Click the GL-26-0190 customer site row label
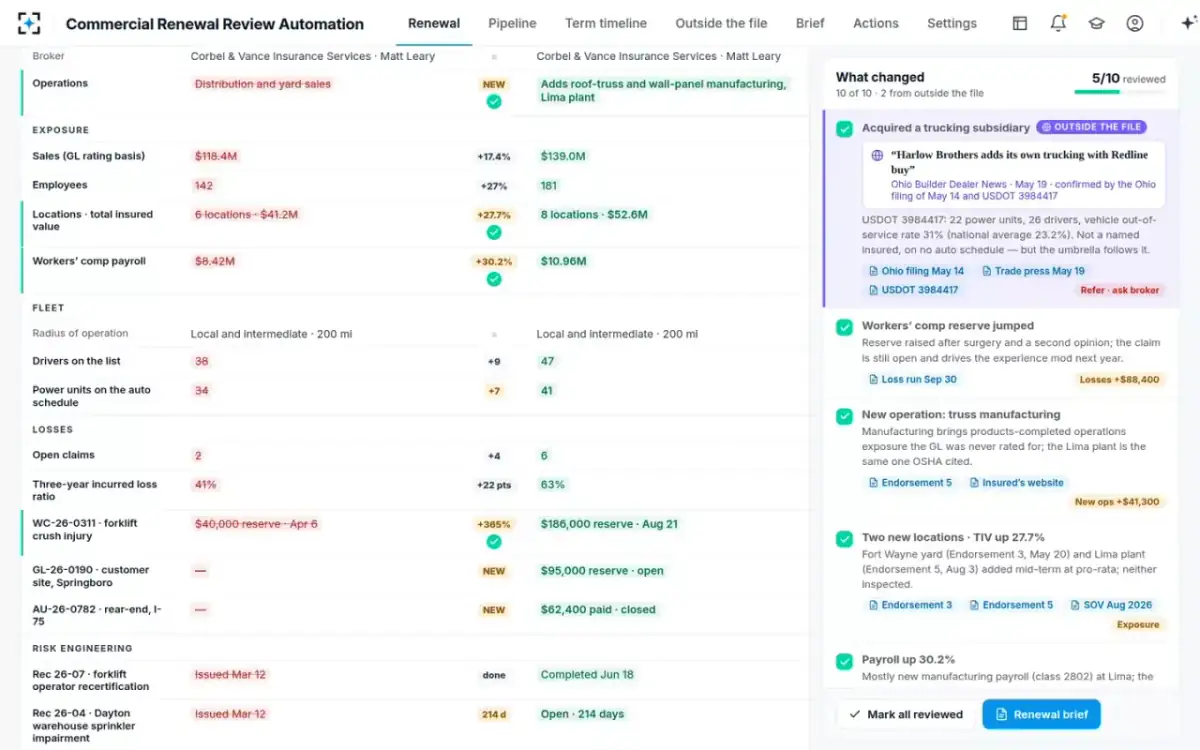This screenshot has height=750, width=1200. (91, 576)
